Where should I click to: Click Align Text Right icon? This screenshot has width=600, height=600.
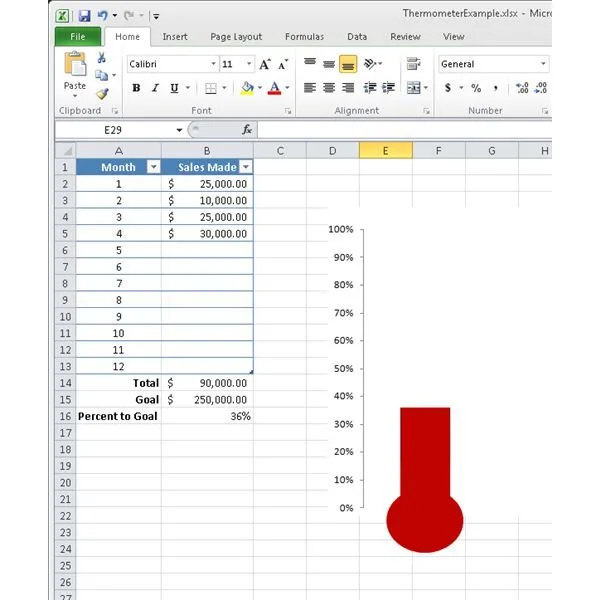[348, 88]
